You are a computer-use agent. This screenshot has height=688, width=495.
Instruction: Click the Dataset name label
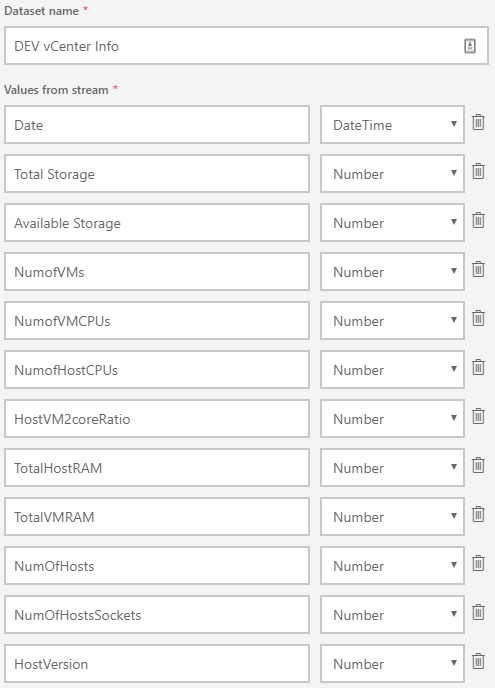coord(42,11)
